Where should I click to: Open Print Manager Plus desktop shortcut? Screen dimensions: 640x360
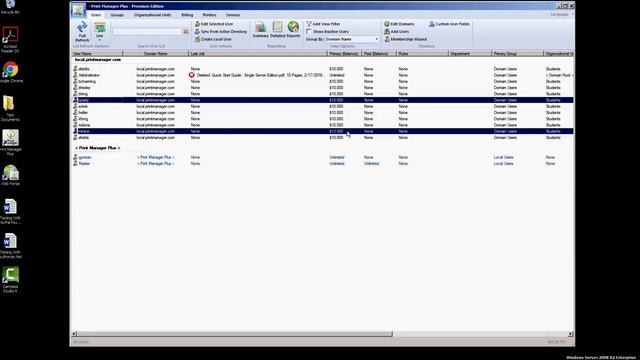(10, 142)
